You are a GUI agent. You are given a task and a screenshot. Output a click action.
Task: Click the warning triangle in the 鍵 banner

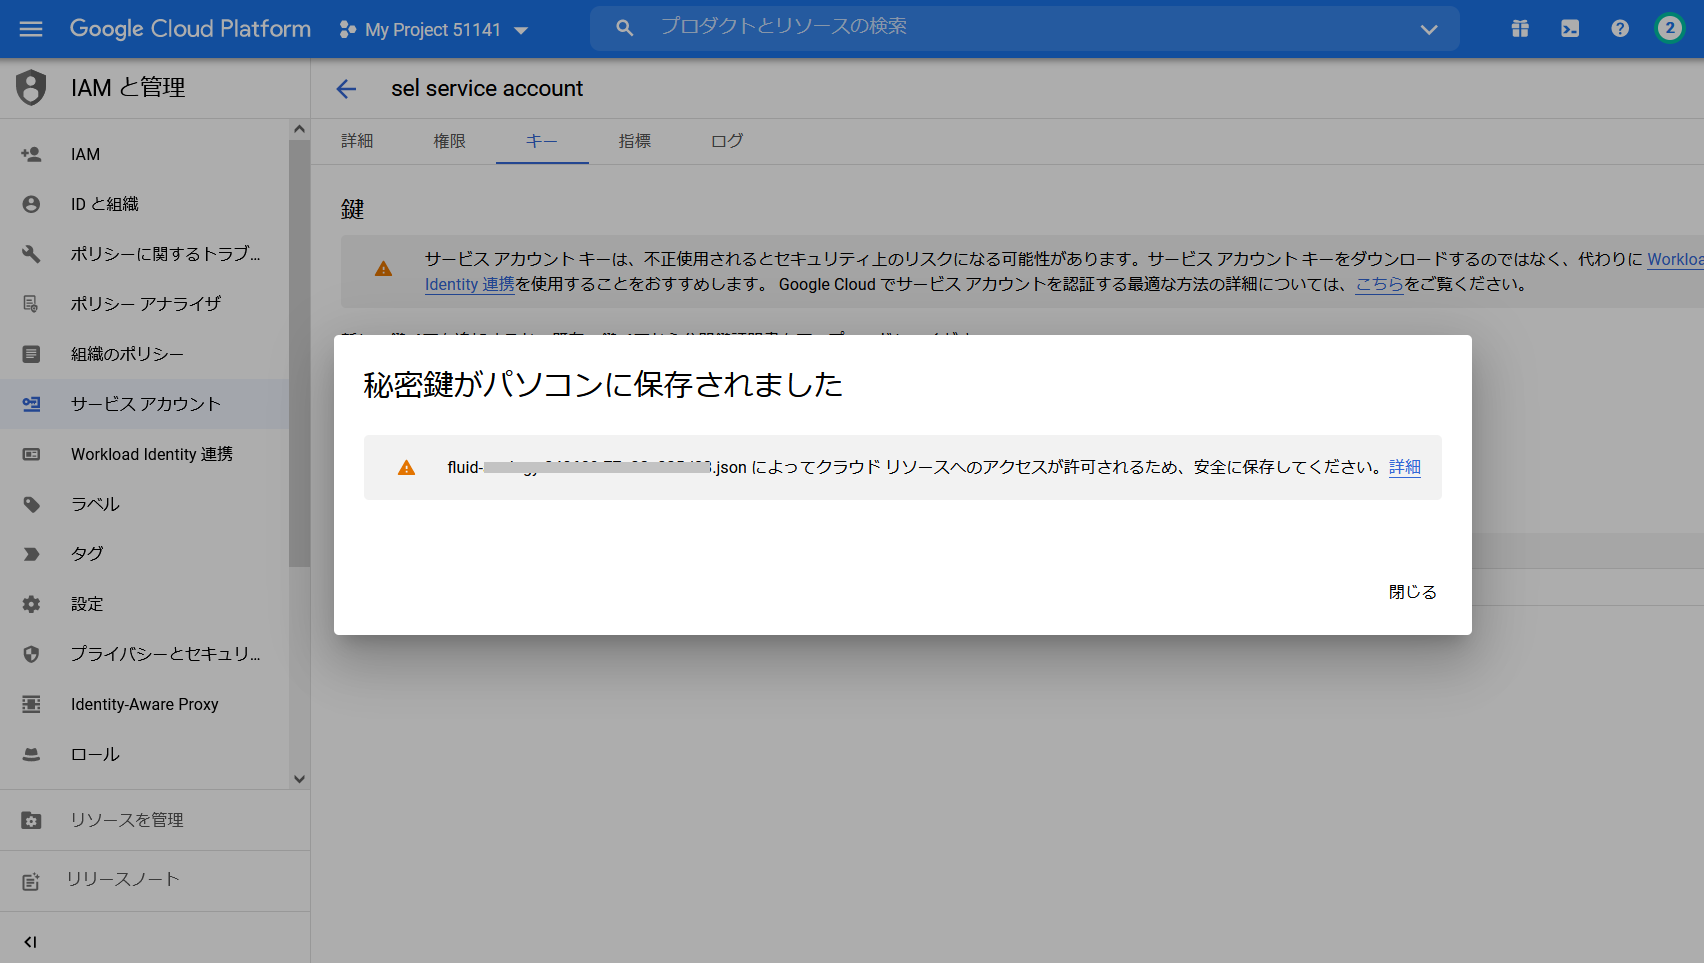click(x=383, y=268)
